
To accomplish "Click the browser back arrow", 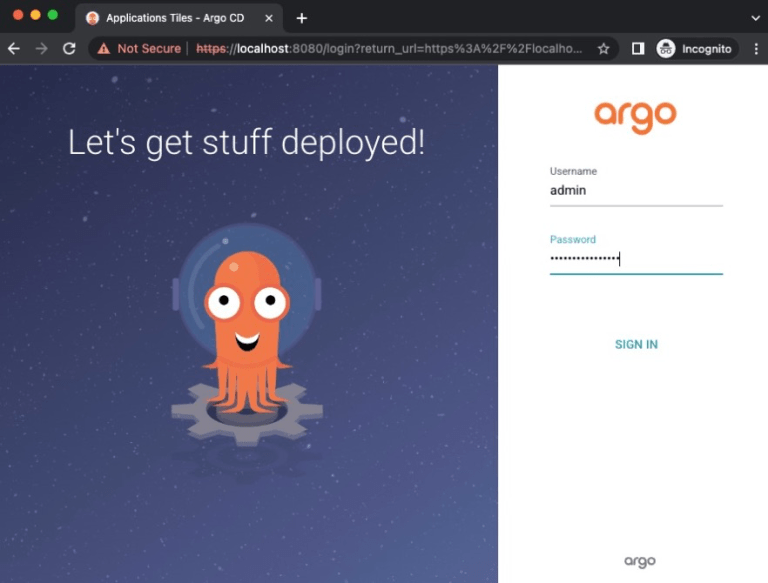I will [x=14, y=48].
